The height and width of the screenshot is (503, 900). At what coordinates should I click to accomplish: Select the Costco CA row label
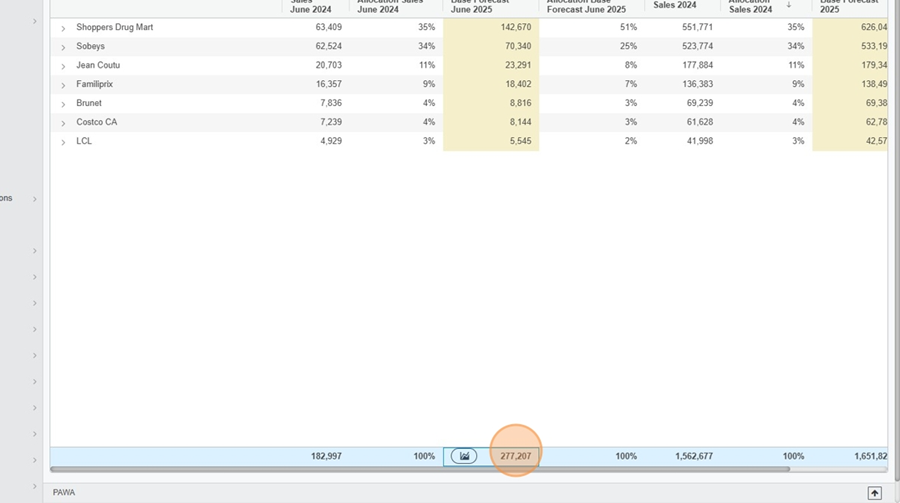pos(96,122)
